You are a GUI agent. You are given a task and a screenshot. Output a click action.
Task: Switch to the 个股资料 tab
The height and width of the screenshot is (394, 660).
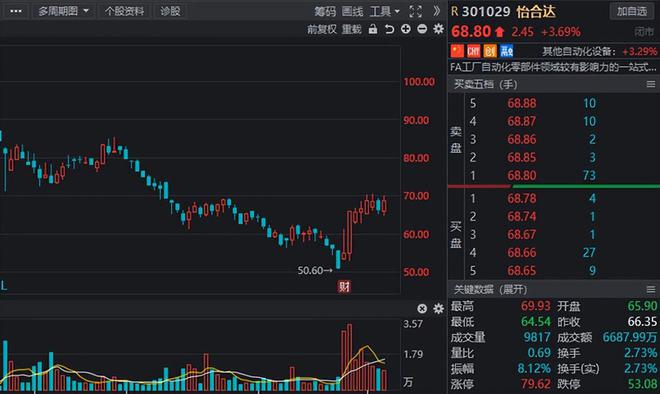124,11
